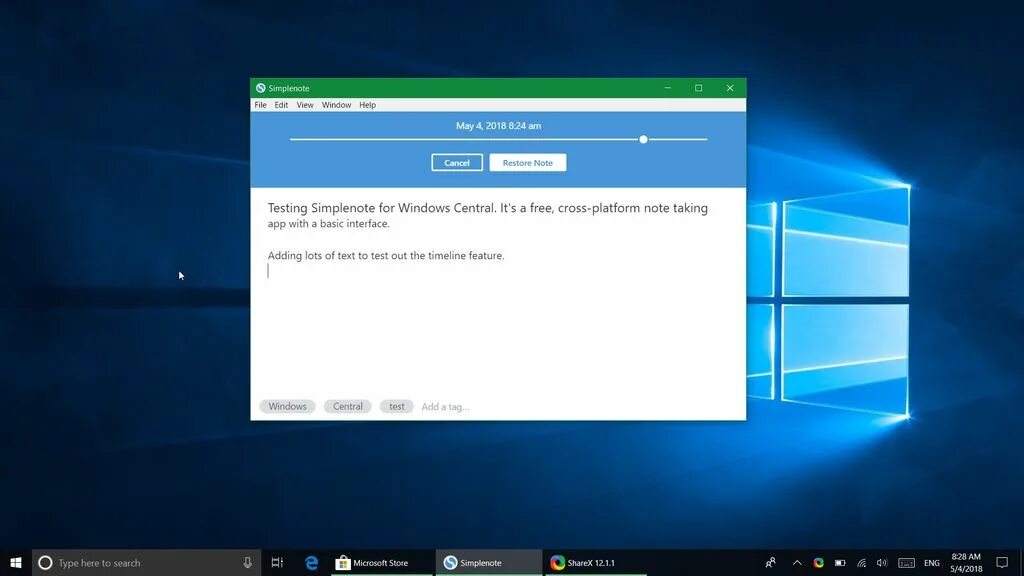Launch Microsoft Edge from taskbar
The height and width of the screenshot is (576, 1024).
coord(312,562)
